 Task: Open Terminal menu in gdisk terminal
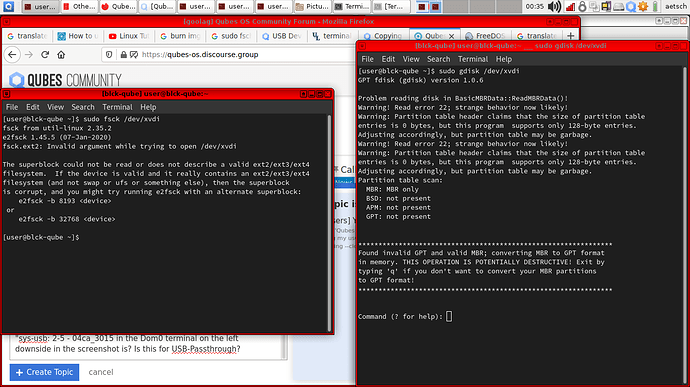click(x=473, y=59)
